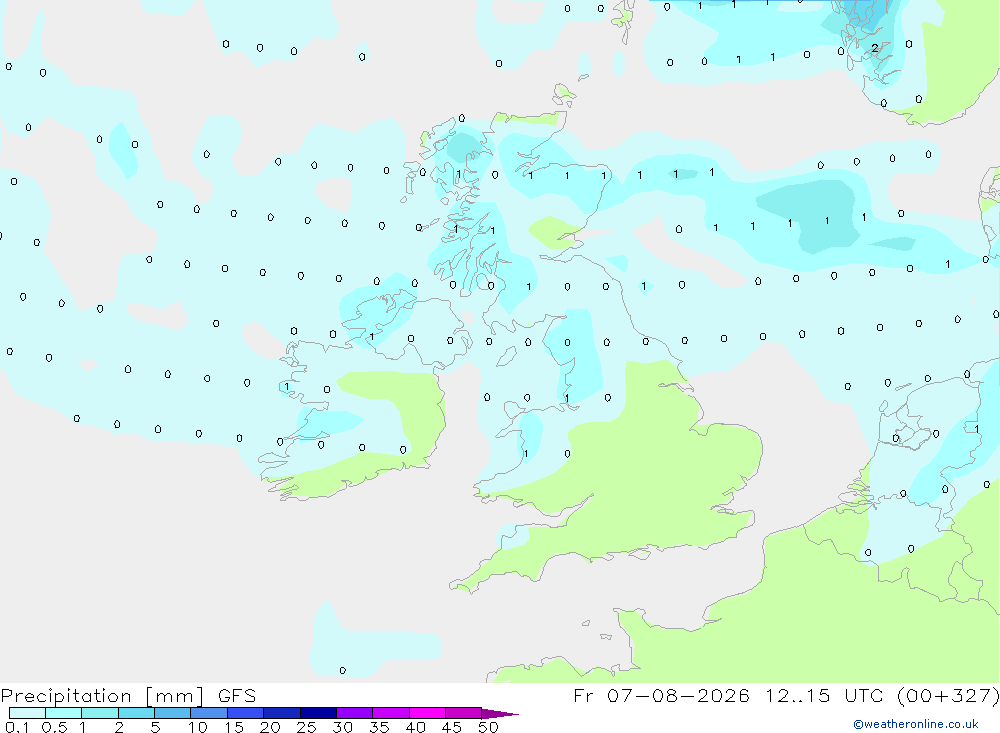The height and width of the screenshot is (733, 1000).
Task: Select the 25–30 mm navy legend swatch
Action: coord(318,713)
